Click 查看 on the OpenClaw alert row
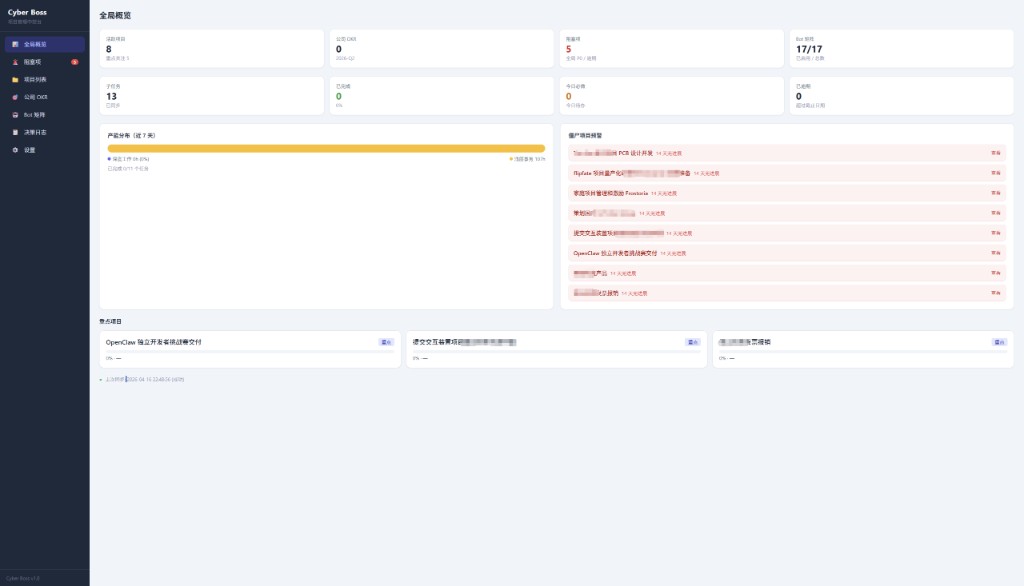Image resolution: width=1024 pixels, height=586 pixels. [x=995, y=253]
